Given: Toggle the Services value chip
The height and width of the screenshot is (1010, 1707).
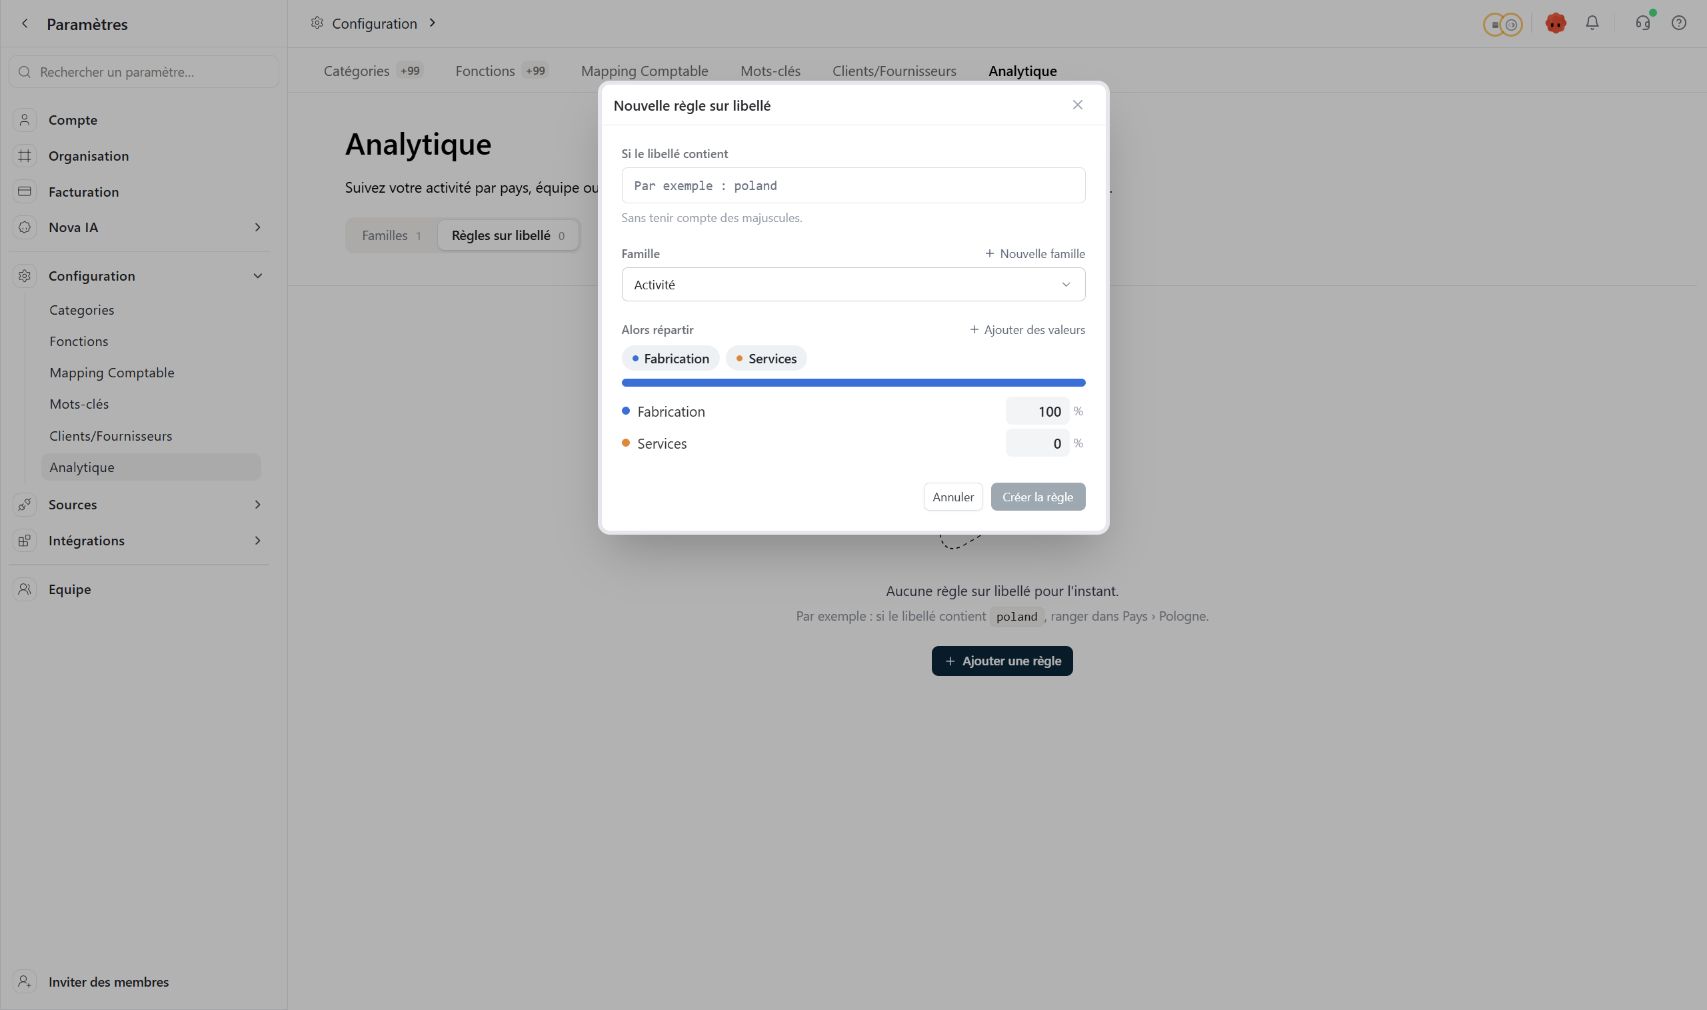Looking at the screenshot, I should tap(766, 359).
